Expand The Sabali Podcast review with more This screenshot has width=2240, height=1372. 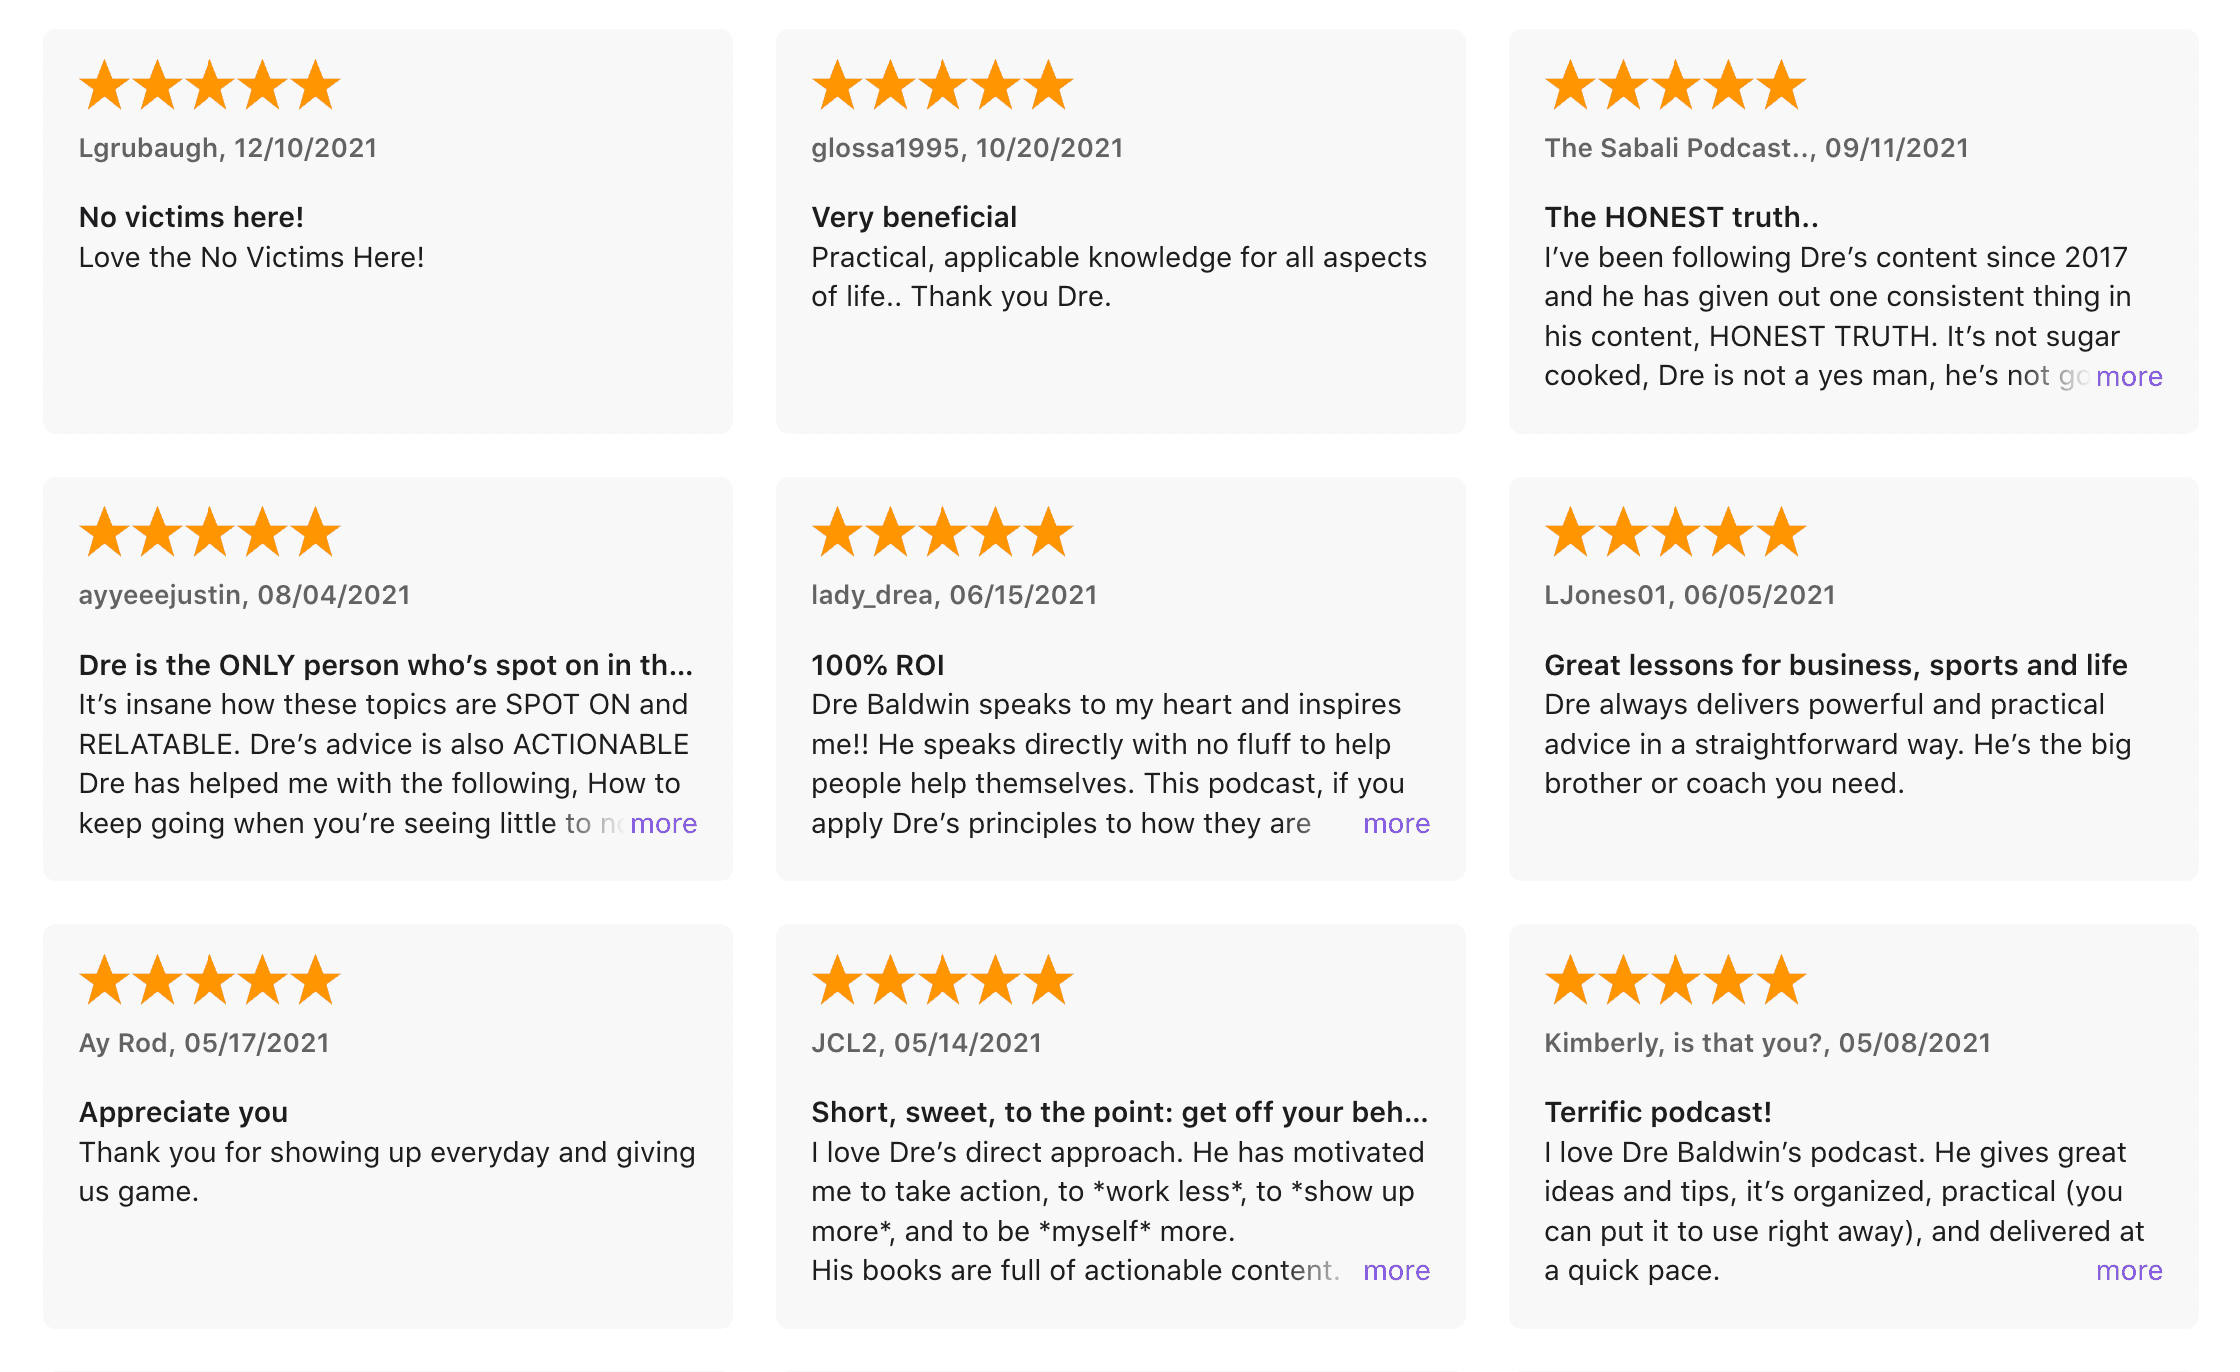pos(2128,377)
